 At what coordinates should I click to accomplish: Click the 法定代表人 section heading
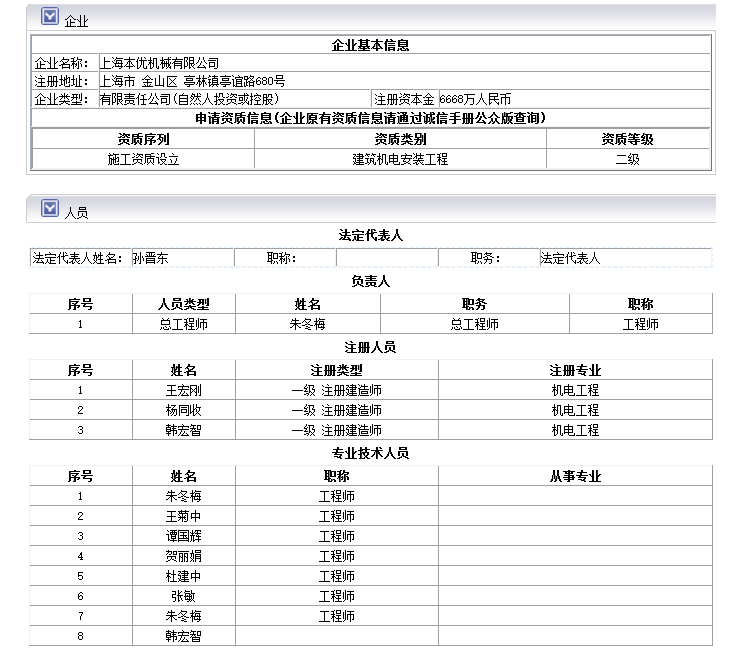(x=371, y=235)
